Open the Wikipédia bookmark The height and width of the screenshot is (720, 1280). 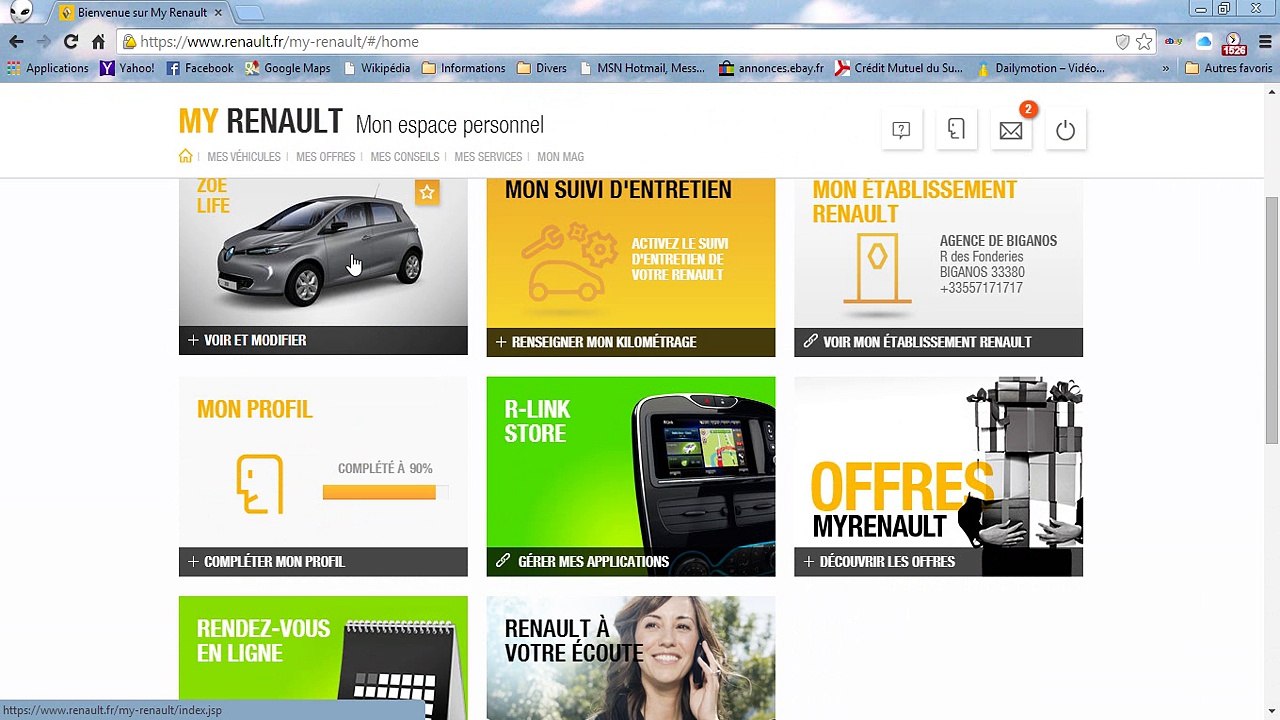pos(376,68)
